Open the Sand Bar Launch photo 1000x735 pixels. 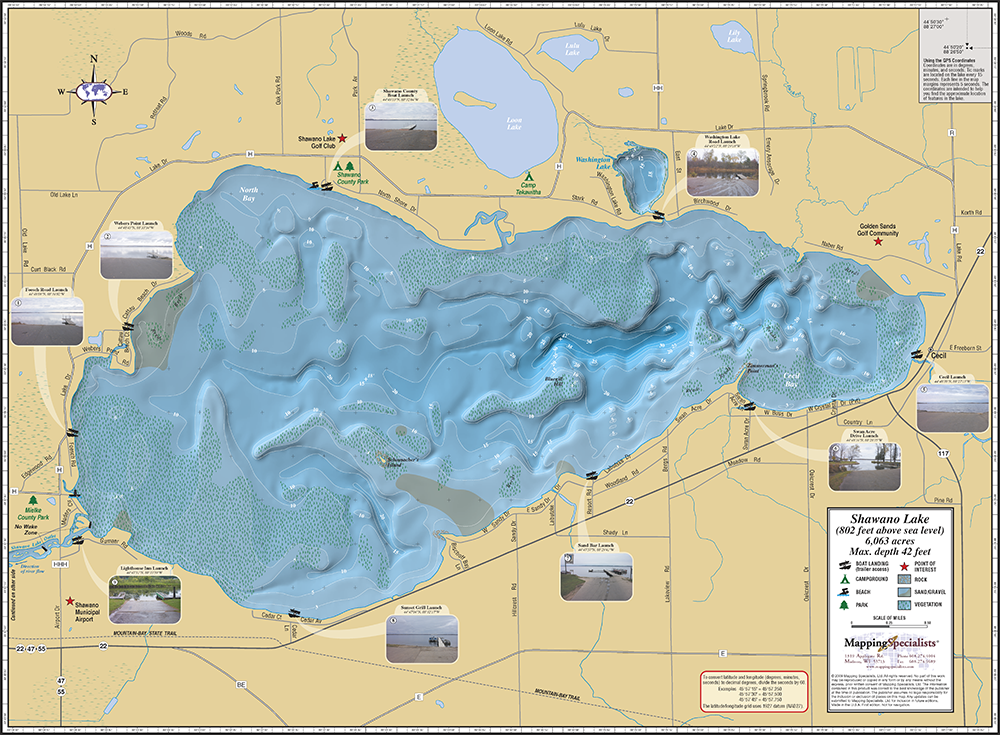coord(596,577)
